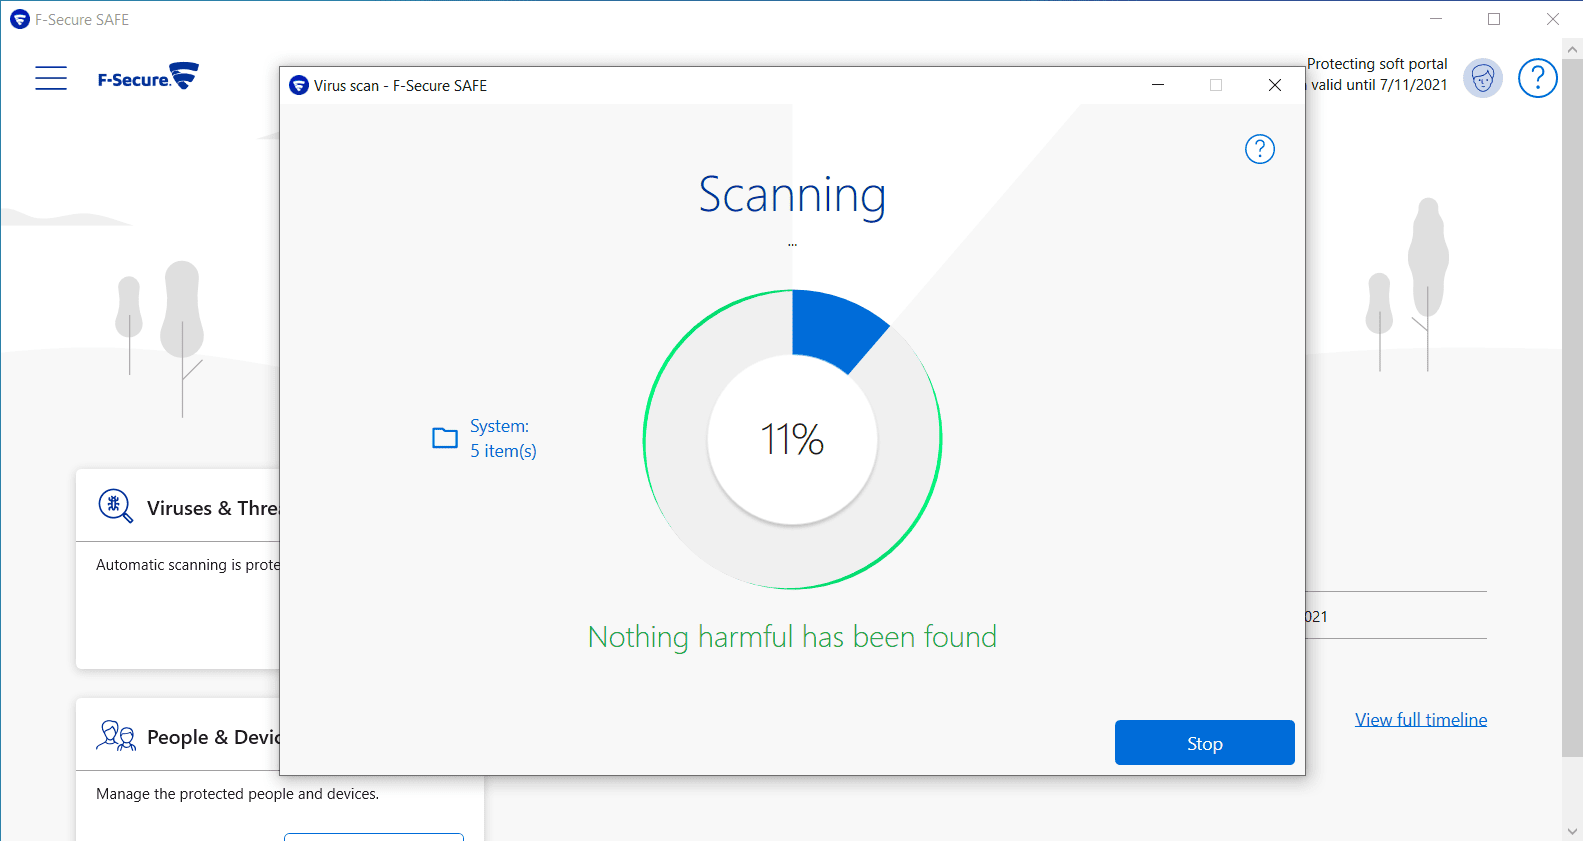This screenshot has height=841, width=1583.
Task: Stop the running virus scan
Action: 1205,743
